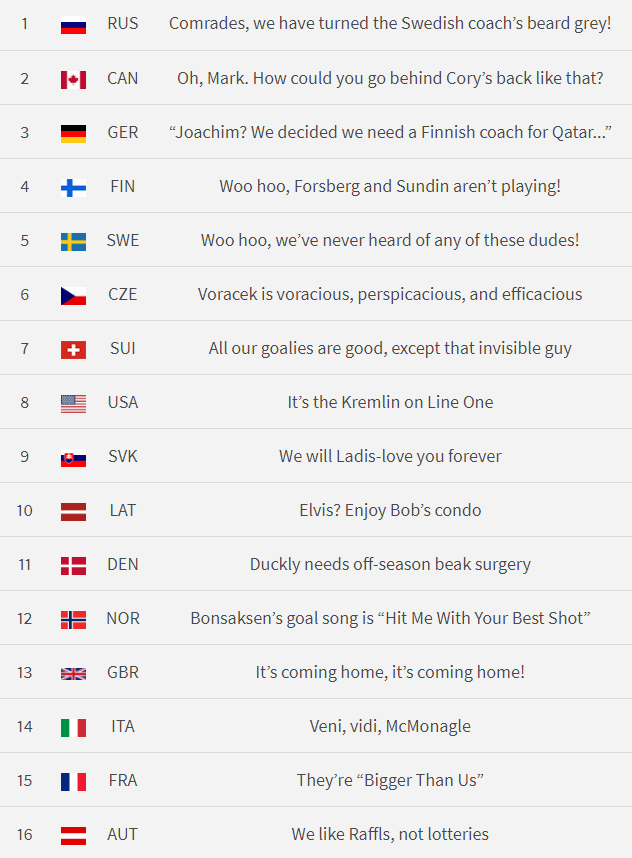Click the Finnish flag icon
The height and width of the screenshot is (858, 632).
[73, 186]
